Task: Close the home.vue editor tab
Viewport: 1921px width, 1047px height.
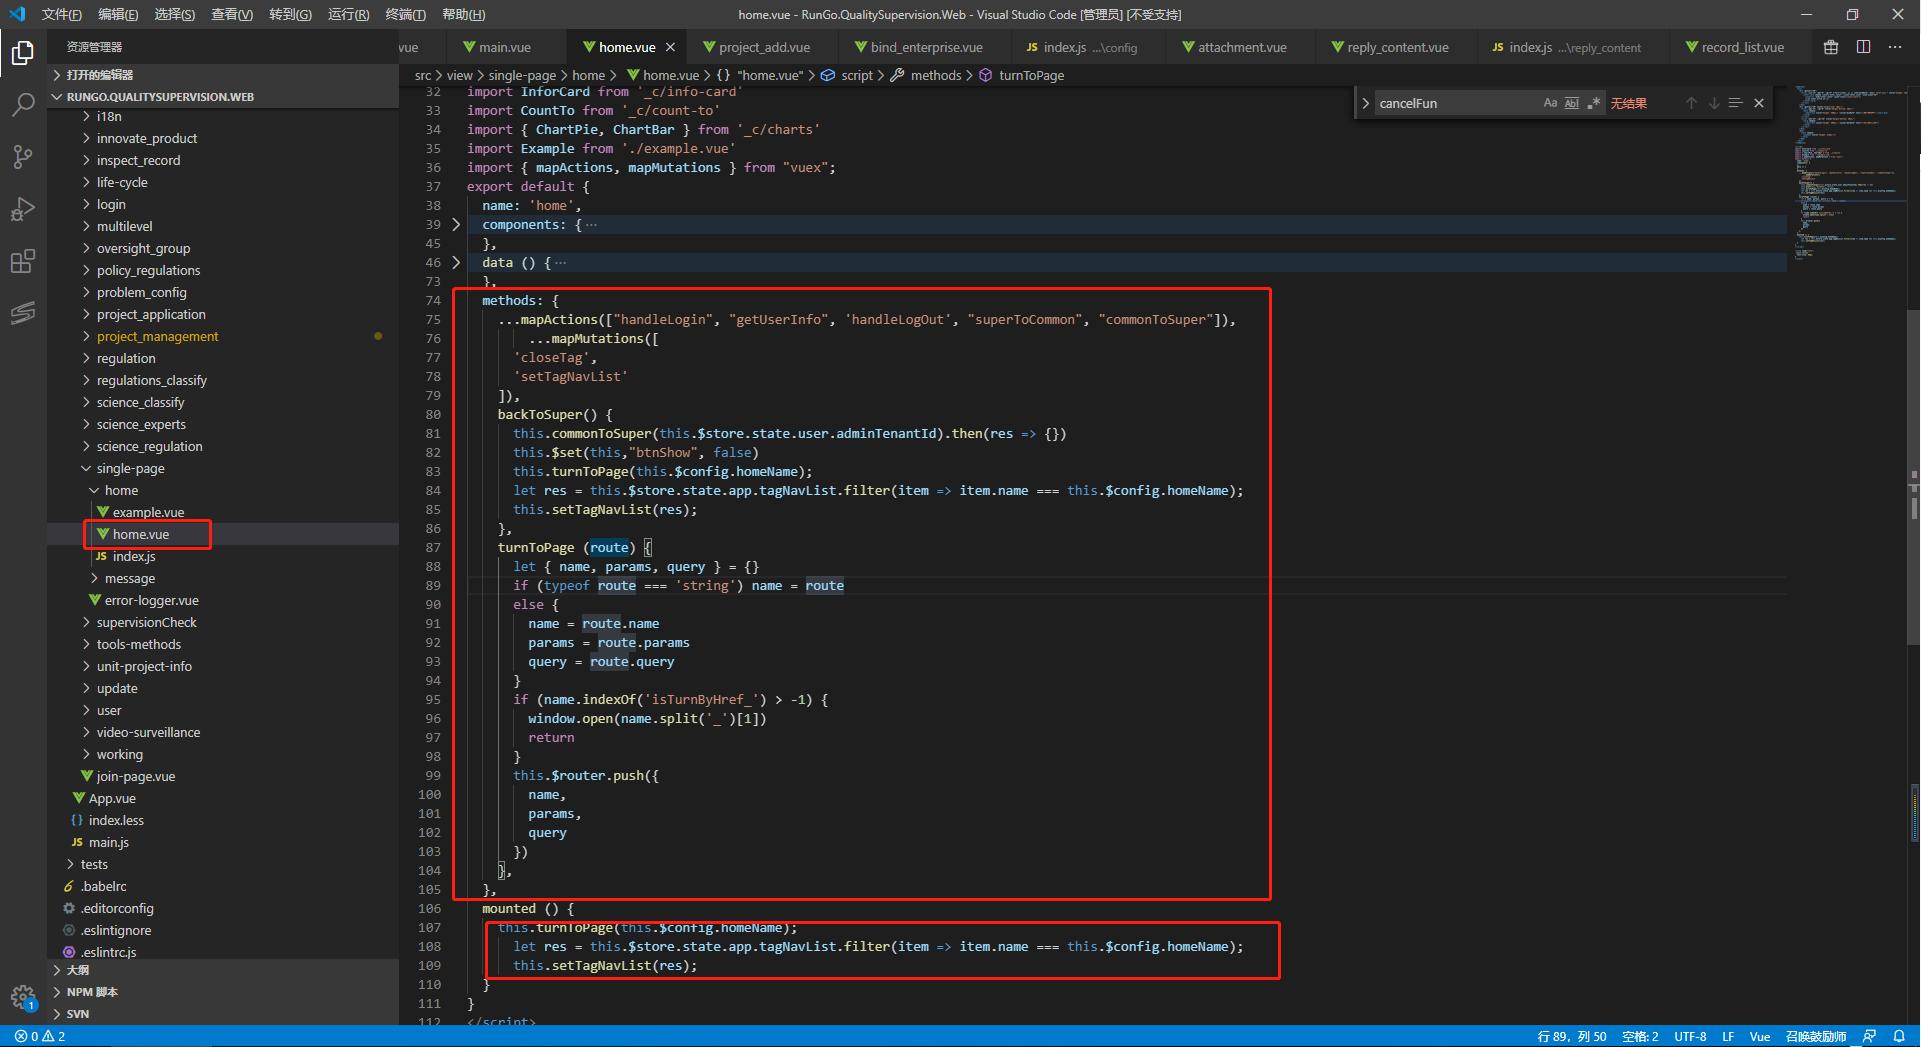Action: 670,47
